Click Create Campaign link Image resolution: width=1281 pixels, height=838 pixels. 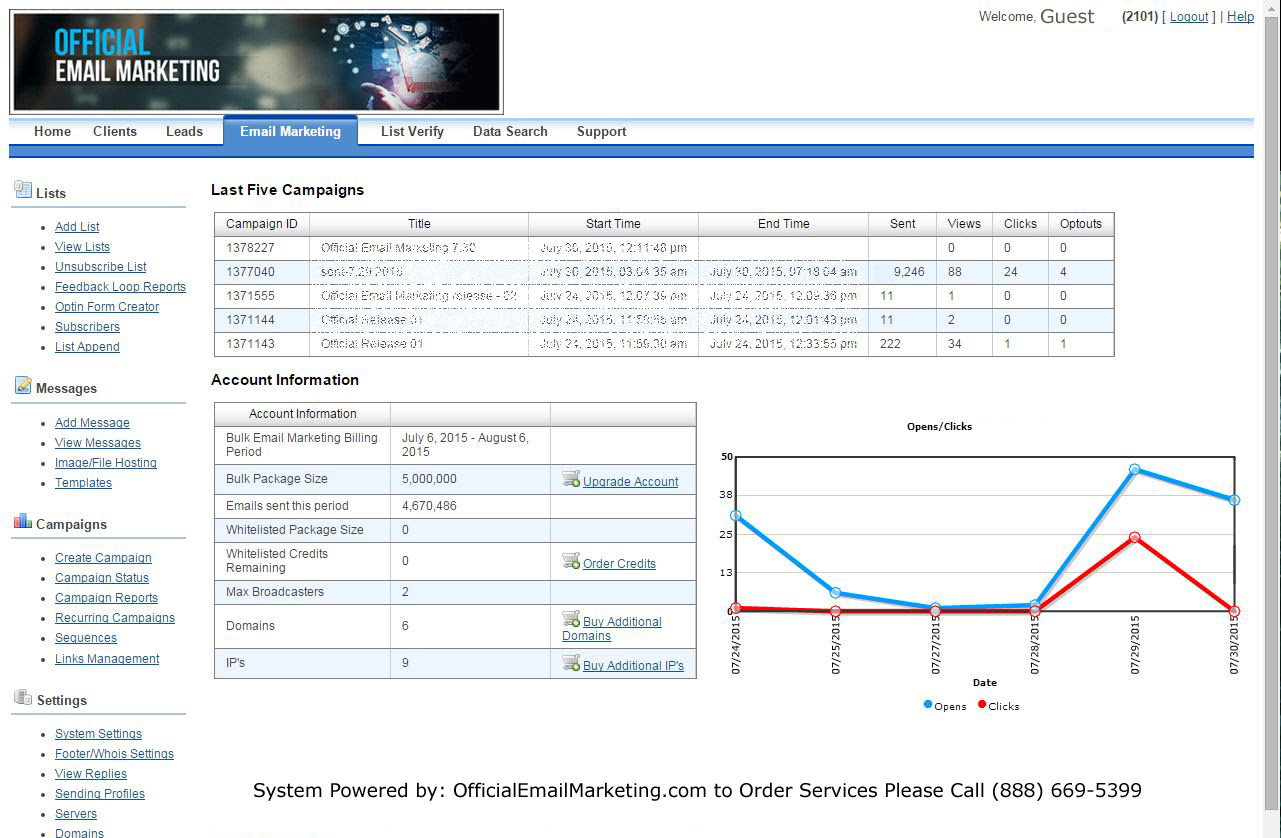coord(103,558)
